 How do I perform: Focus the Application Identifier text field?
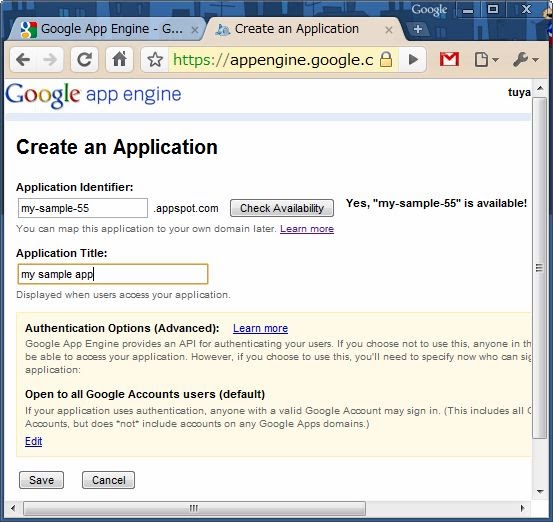(83, 208)
